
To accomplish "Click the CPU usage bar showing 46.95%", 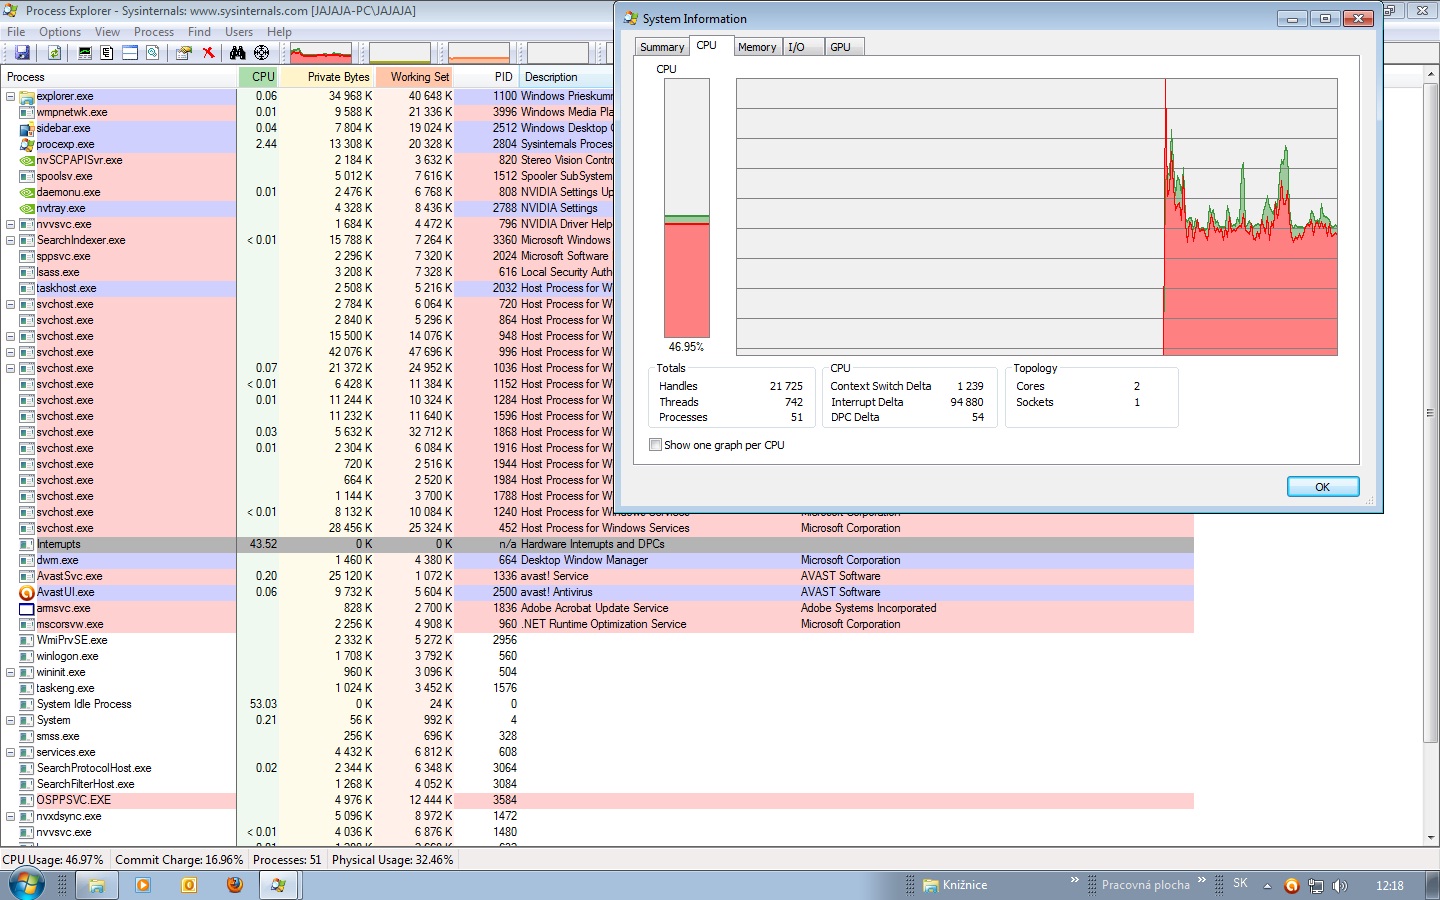I will coord(687,208).
